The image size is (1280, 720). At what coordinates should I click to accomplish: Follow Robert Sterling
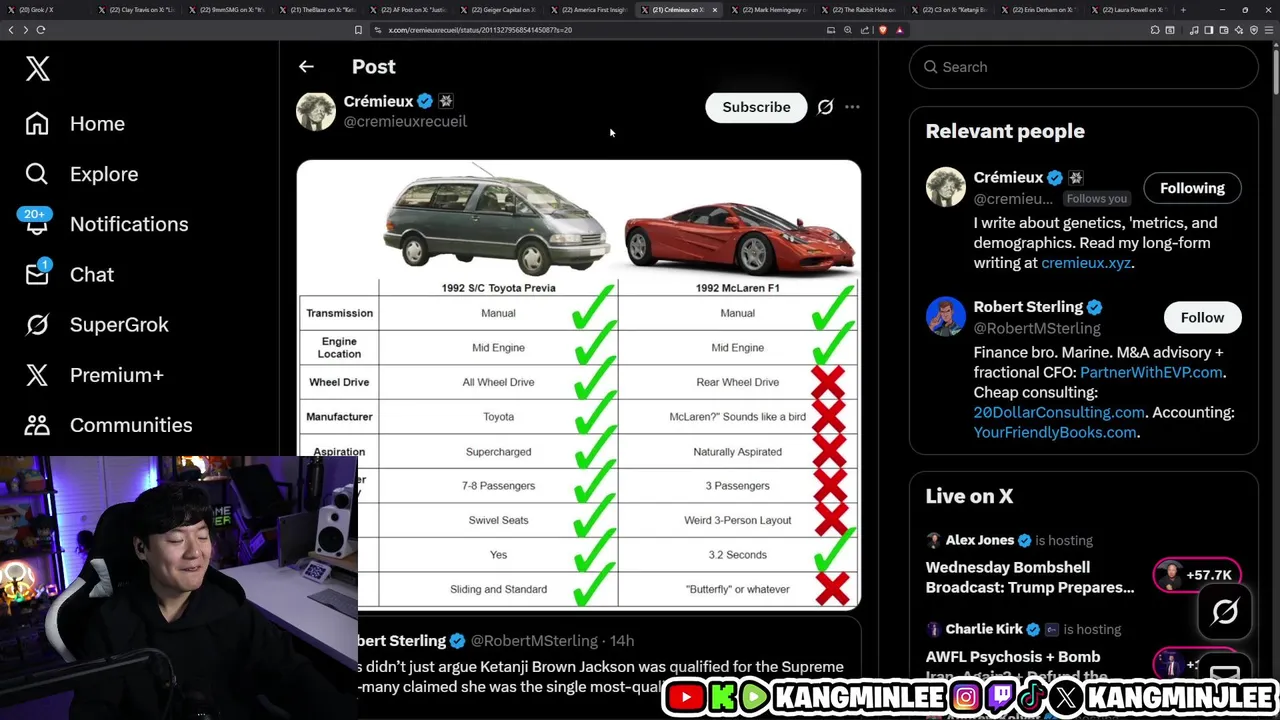(1202, 317)
